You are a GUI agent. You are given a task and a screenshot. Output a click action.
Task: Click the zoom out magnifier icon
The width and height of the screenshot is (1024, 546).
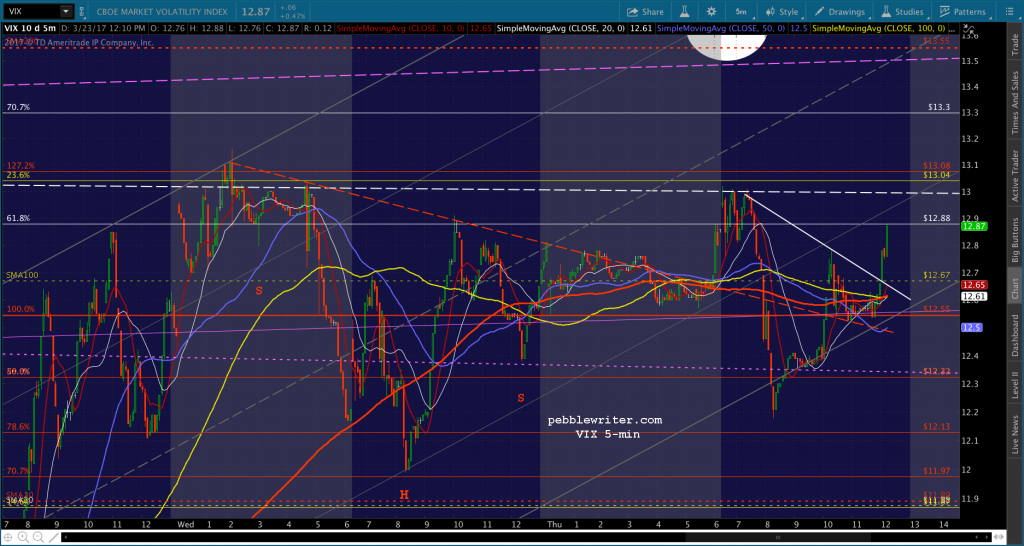[38, 538]
